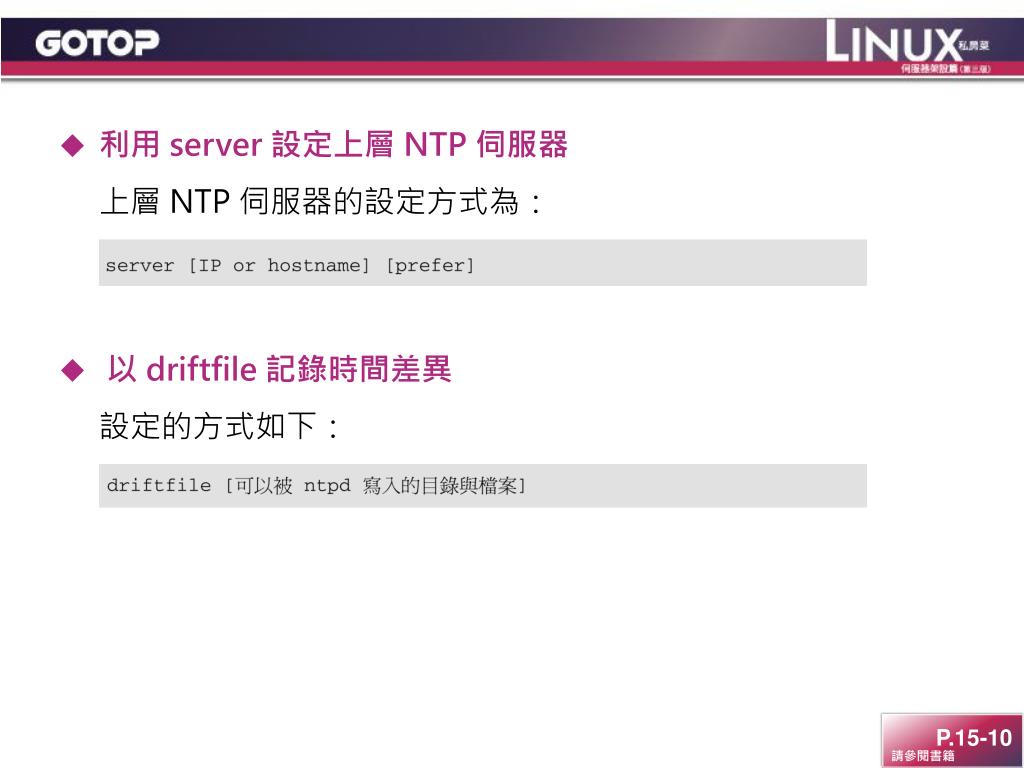Click the 伺服器架設篇 subtitle under LINUX

click(946, 69)
